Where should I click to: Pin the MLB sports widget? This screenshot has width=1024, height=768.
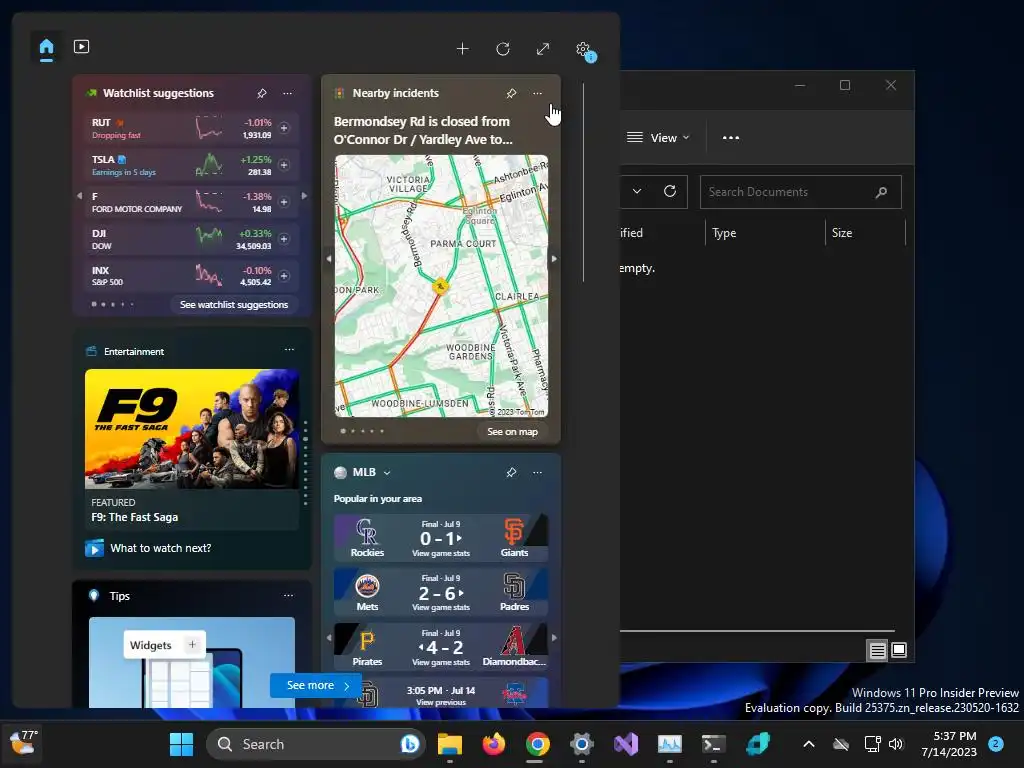point(511,472)
